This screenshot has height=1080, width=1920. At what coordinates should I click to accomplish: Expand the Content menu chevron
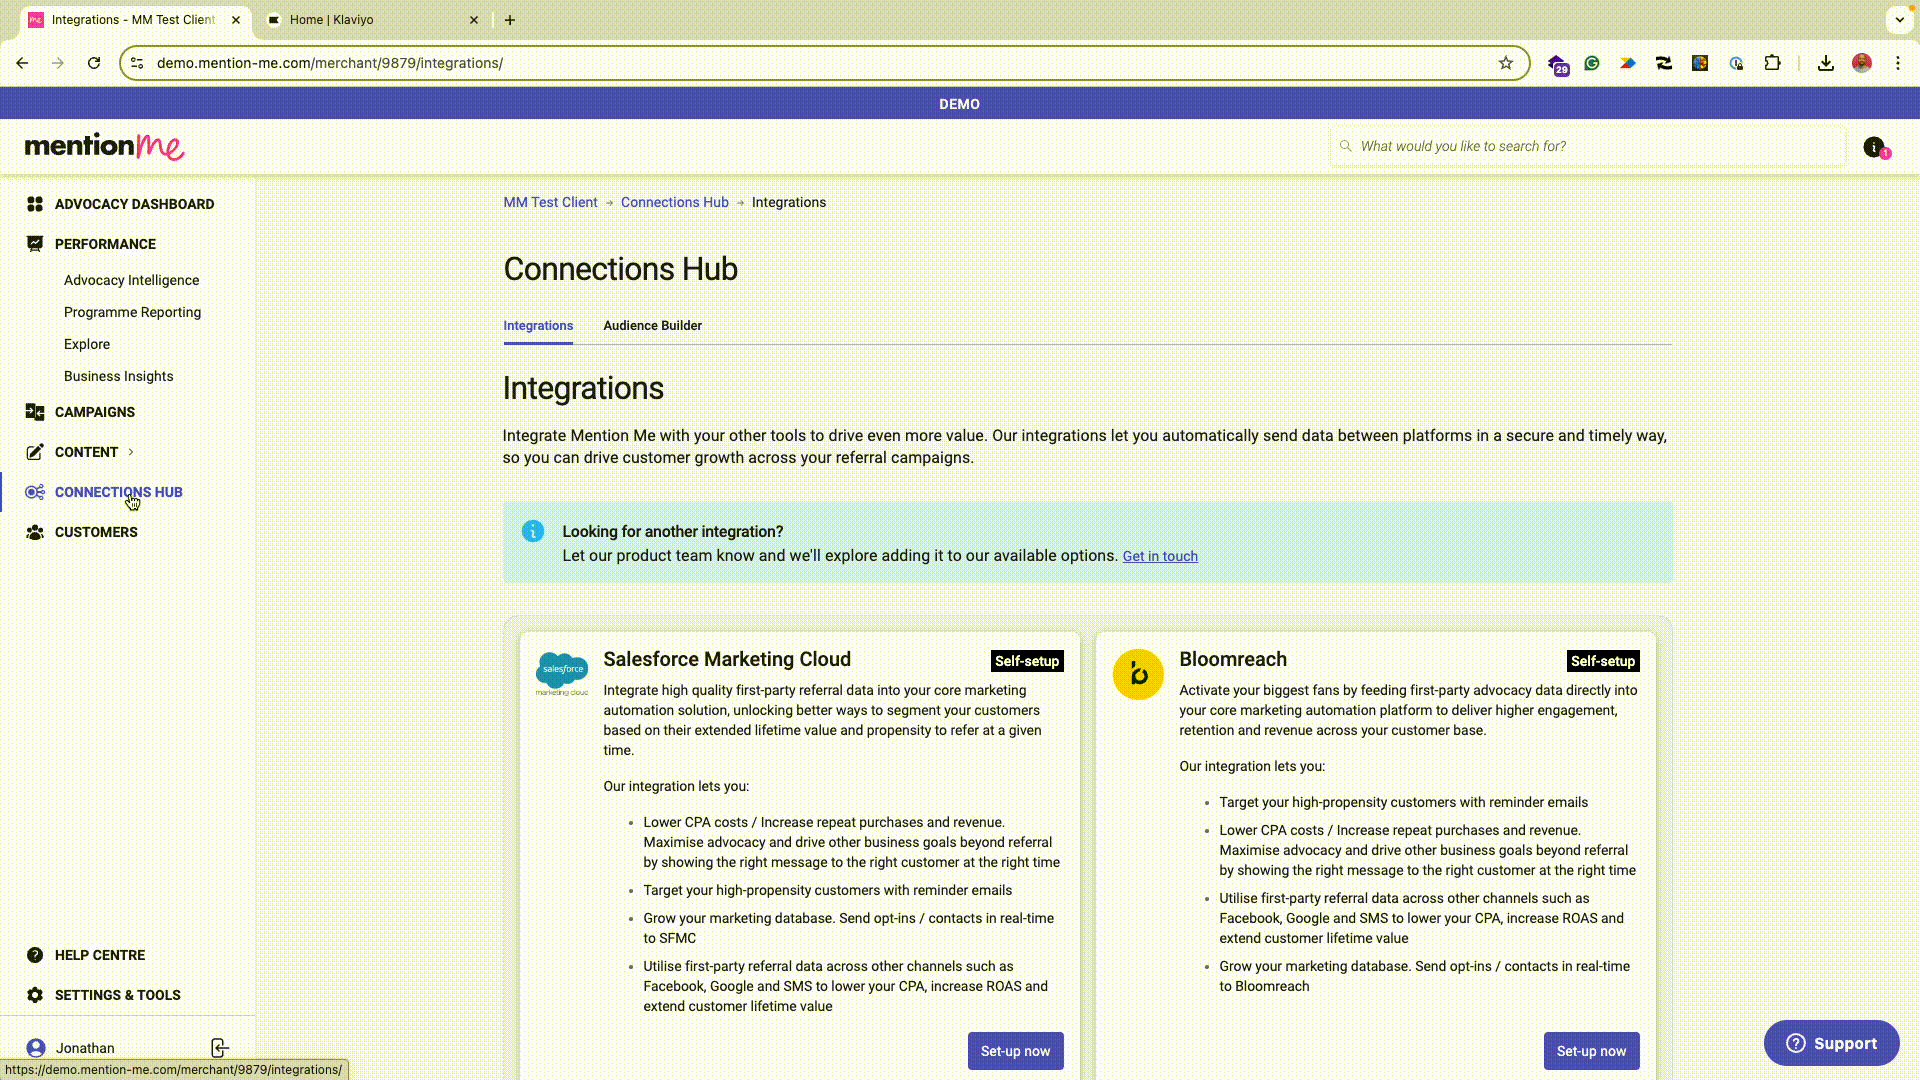pos(131,452)
